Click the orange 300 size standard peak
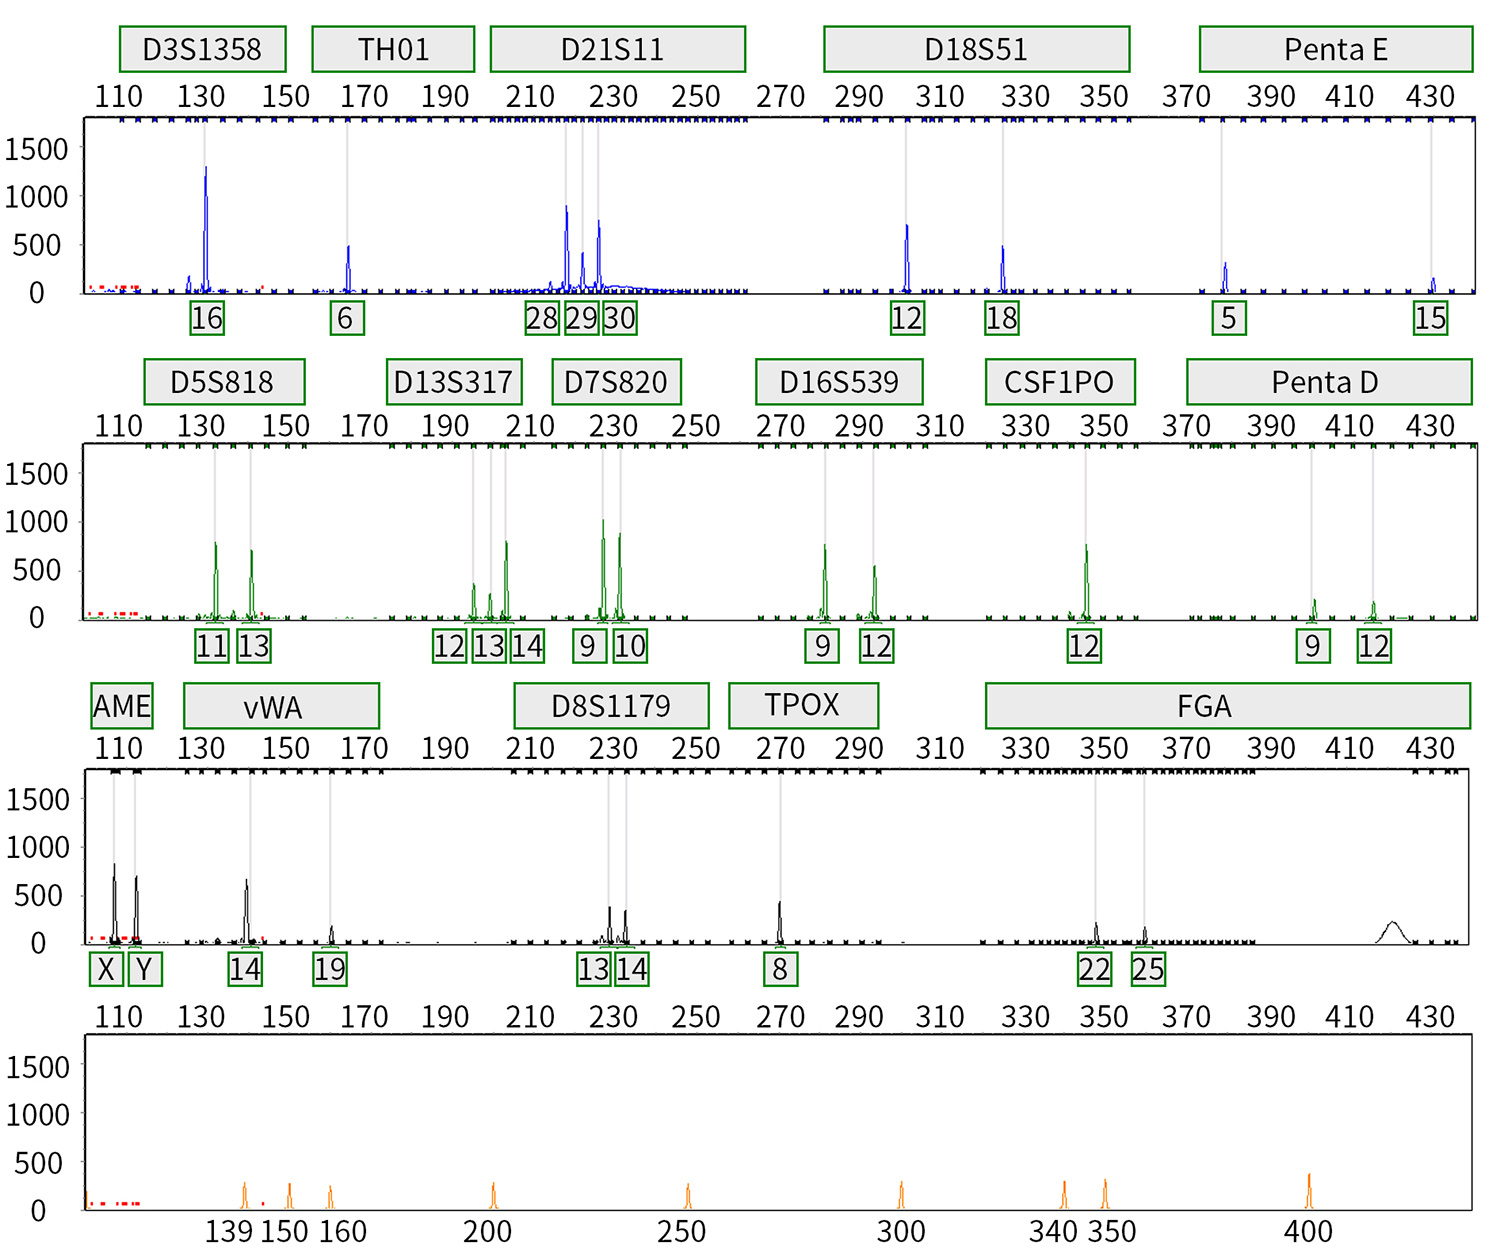 (901, 1196)
